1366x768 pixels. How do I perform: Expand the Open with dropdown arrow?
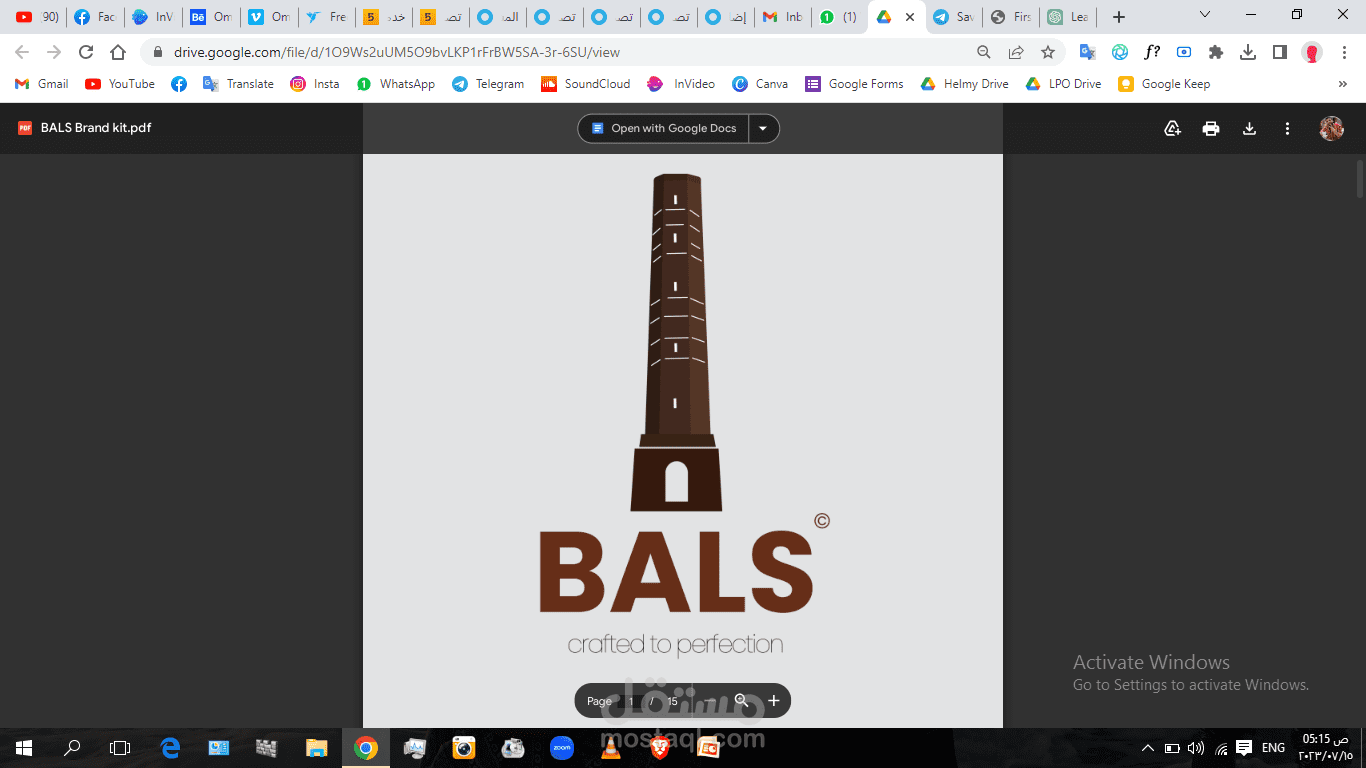pos(764,128)
